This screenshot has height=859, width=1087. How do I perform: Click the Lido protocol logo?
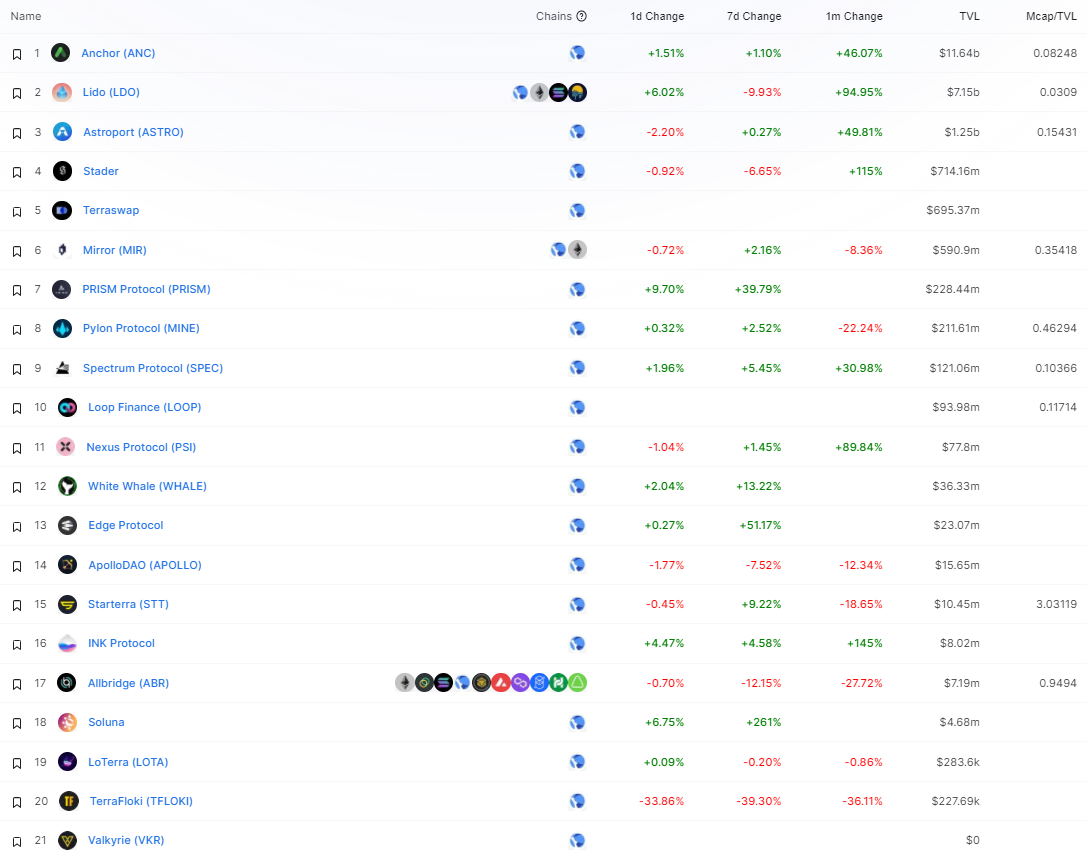[x=62, y=92]
